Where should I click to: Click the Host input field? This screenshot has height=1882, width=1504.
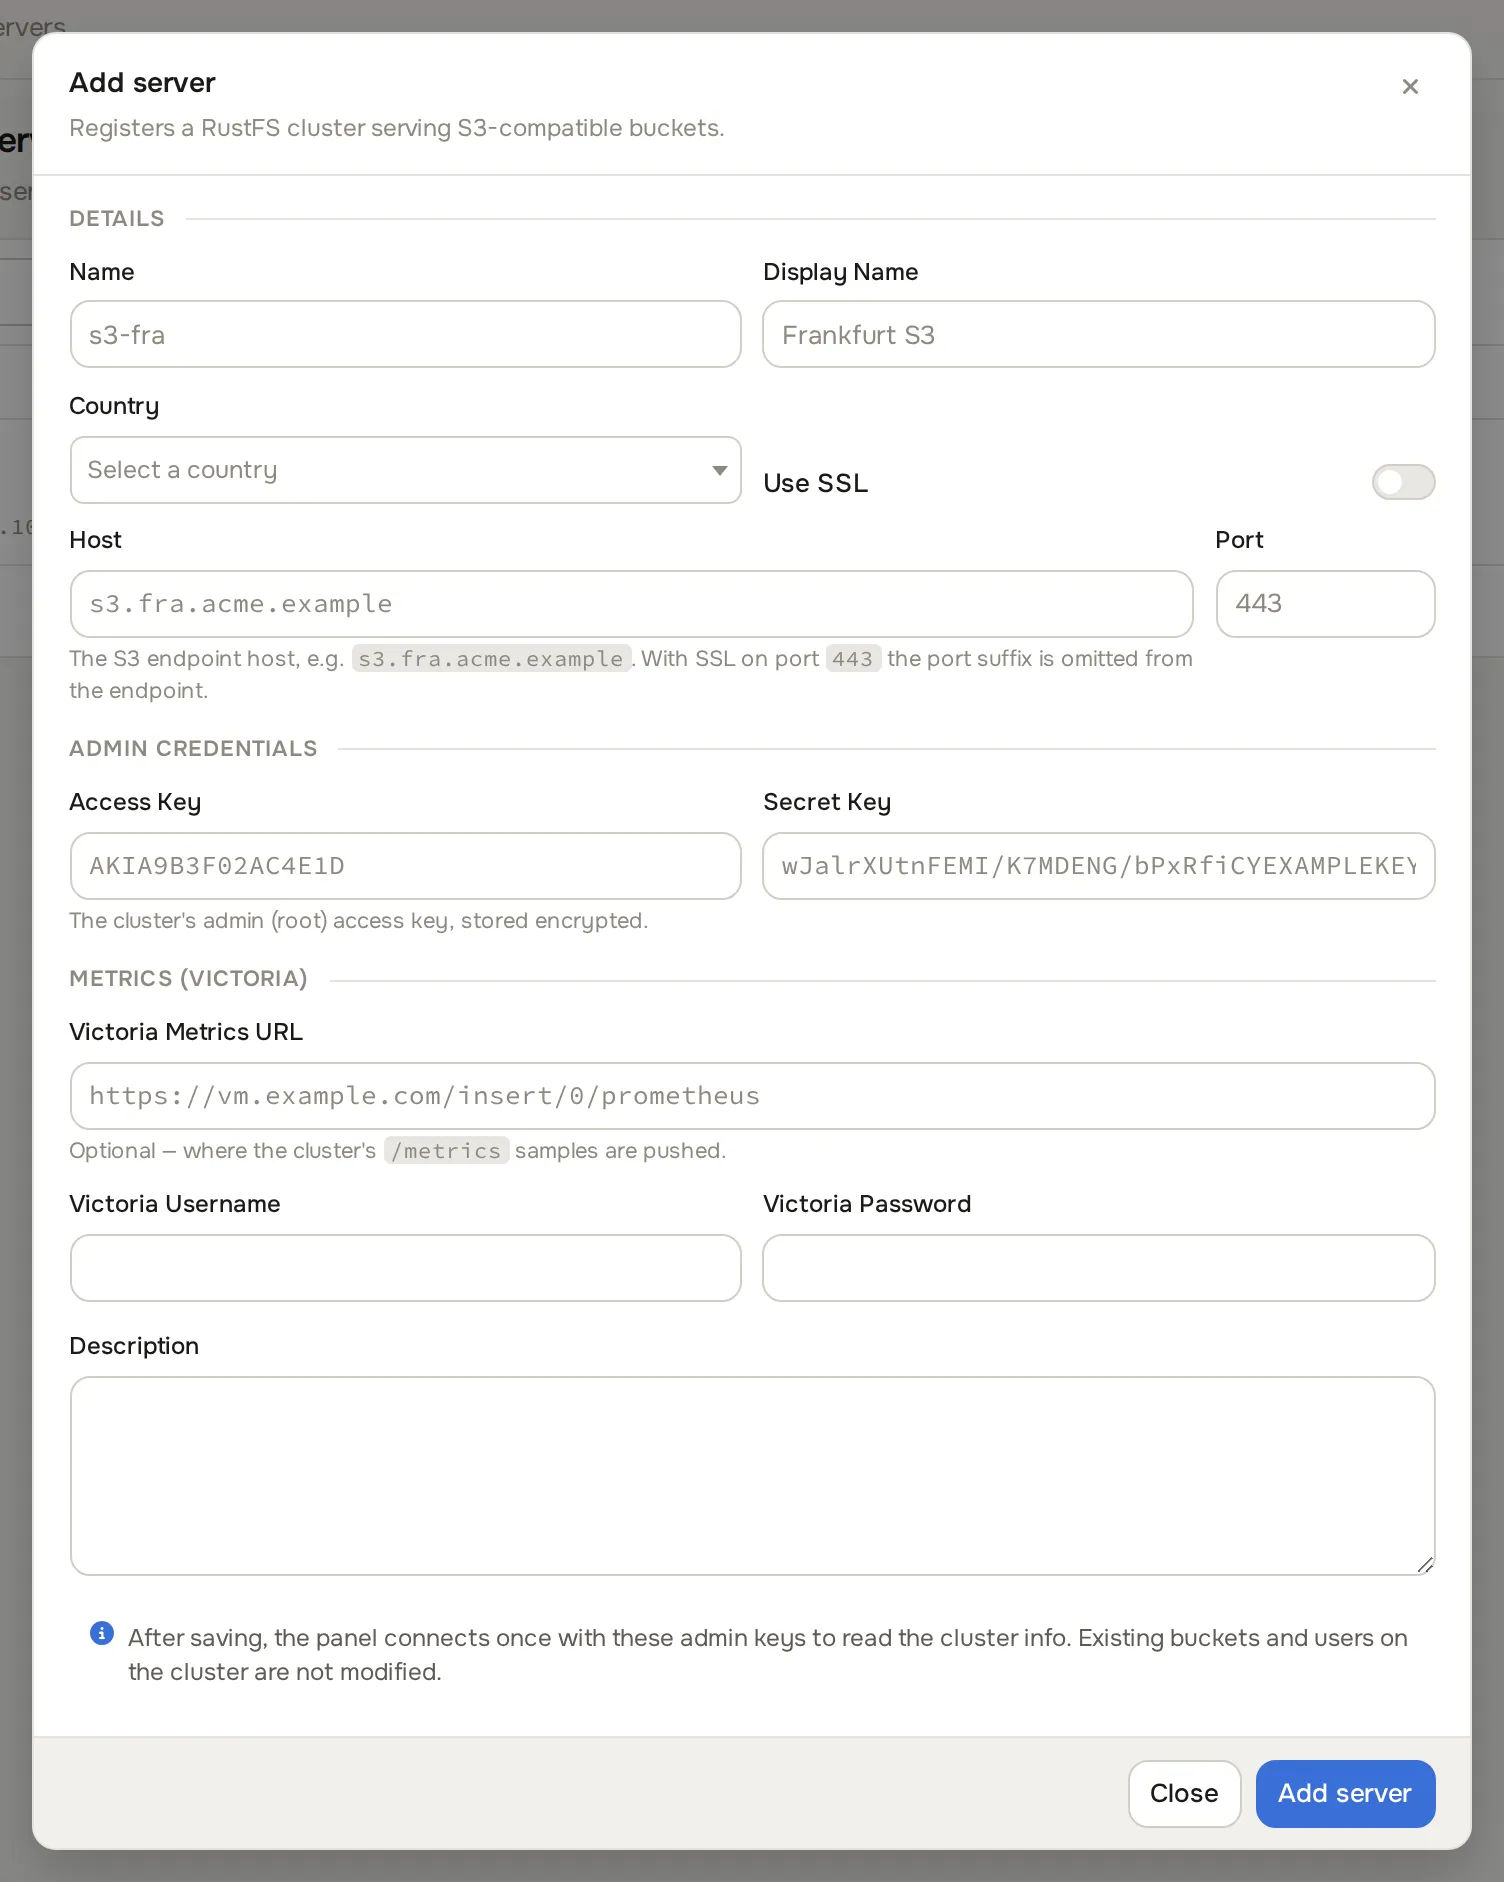(x=632, y=604)
